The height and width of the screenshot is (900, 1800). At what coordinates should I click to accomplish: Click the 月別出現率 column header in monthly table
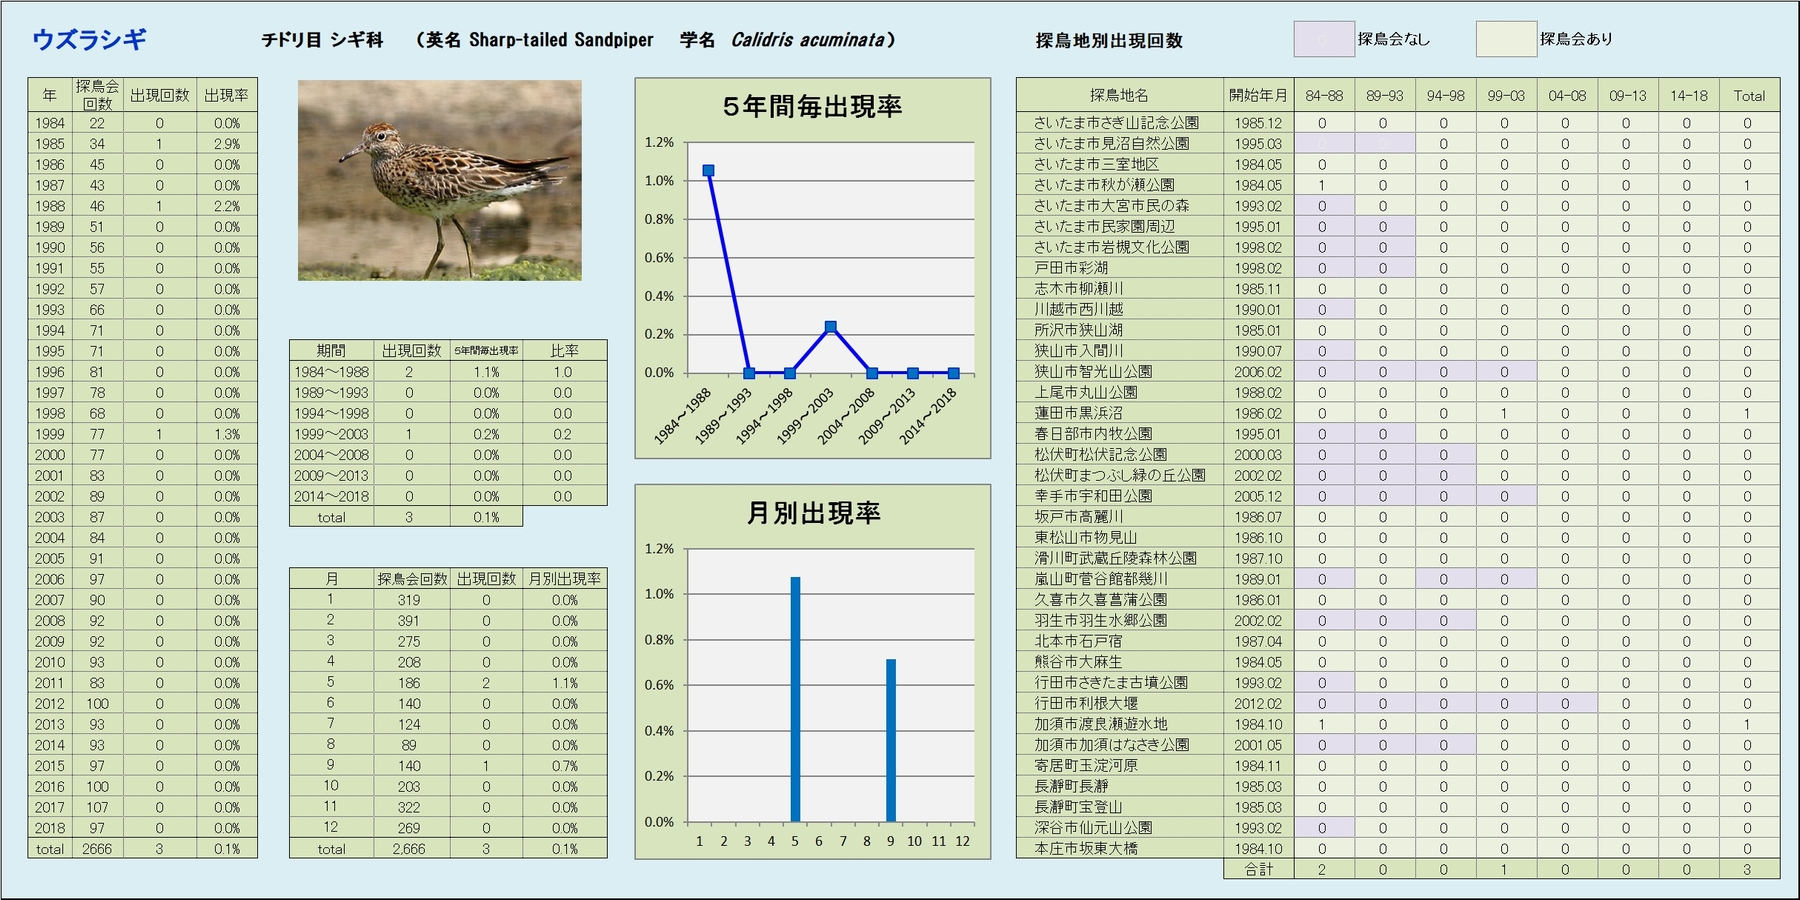564,579
